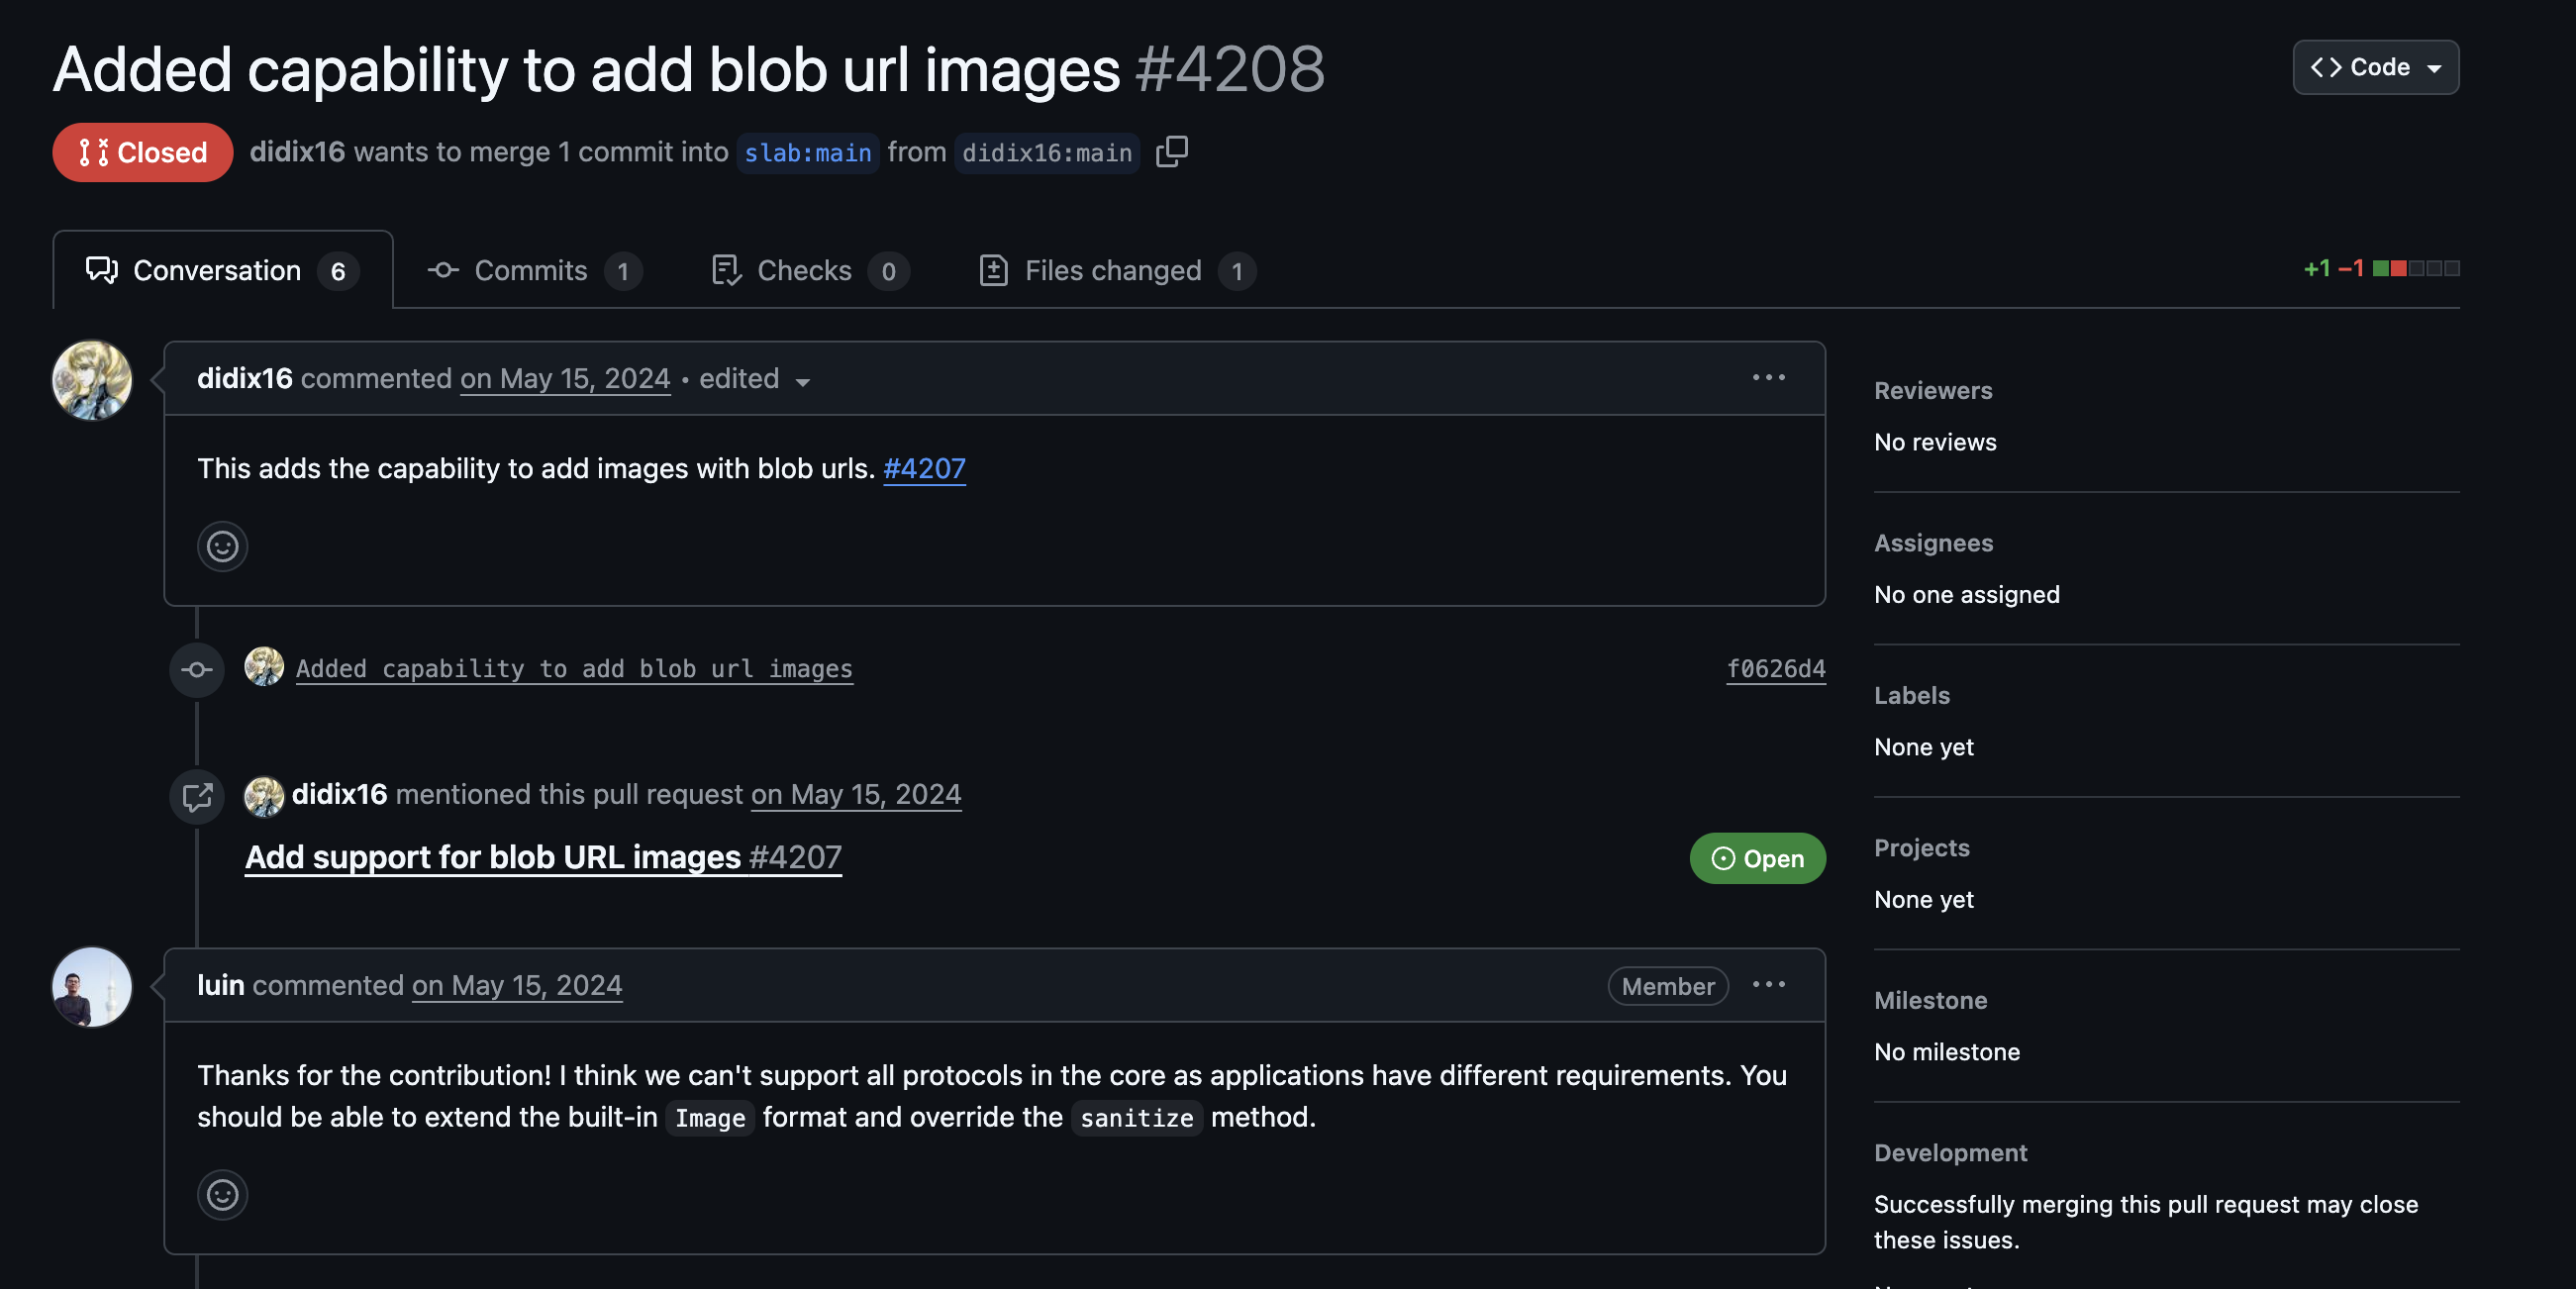Click small avatar beside the commit message
This screenshot has width=2576, height=1289.
point(264,667)
